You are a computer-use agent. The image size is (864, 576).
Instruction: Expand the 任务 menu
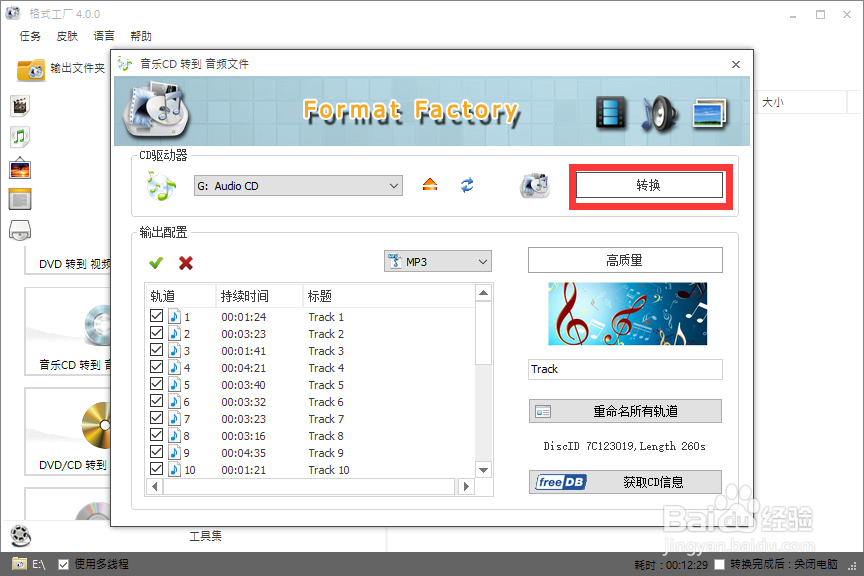[x=29, y=35]
